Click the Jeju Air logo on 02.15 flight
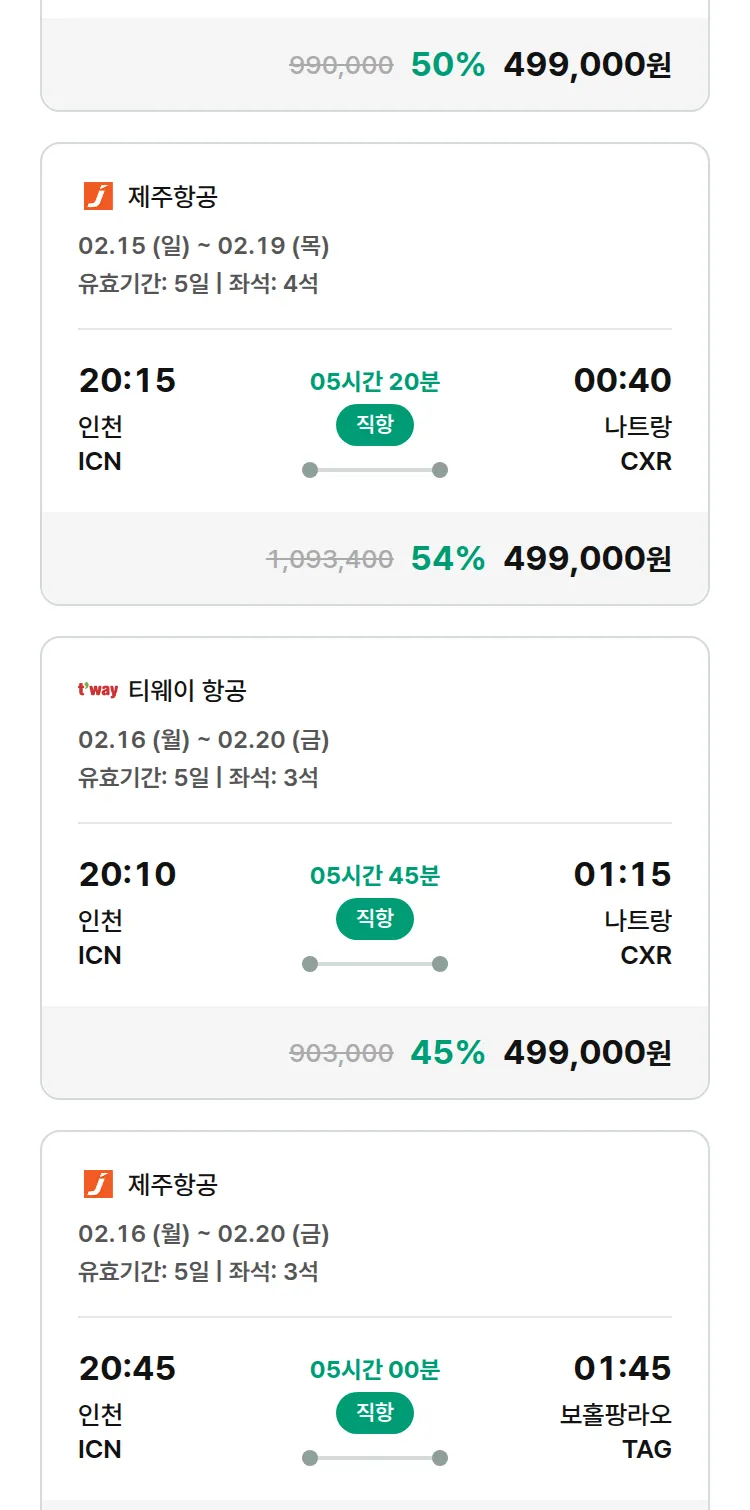Image resolution: width=750 pixels, height=1510 pixels. coord(98,196)
